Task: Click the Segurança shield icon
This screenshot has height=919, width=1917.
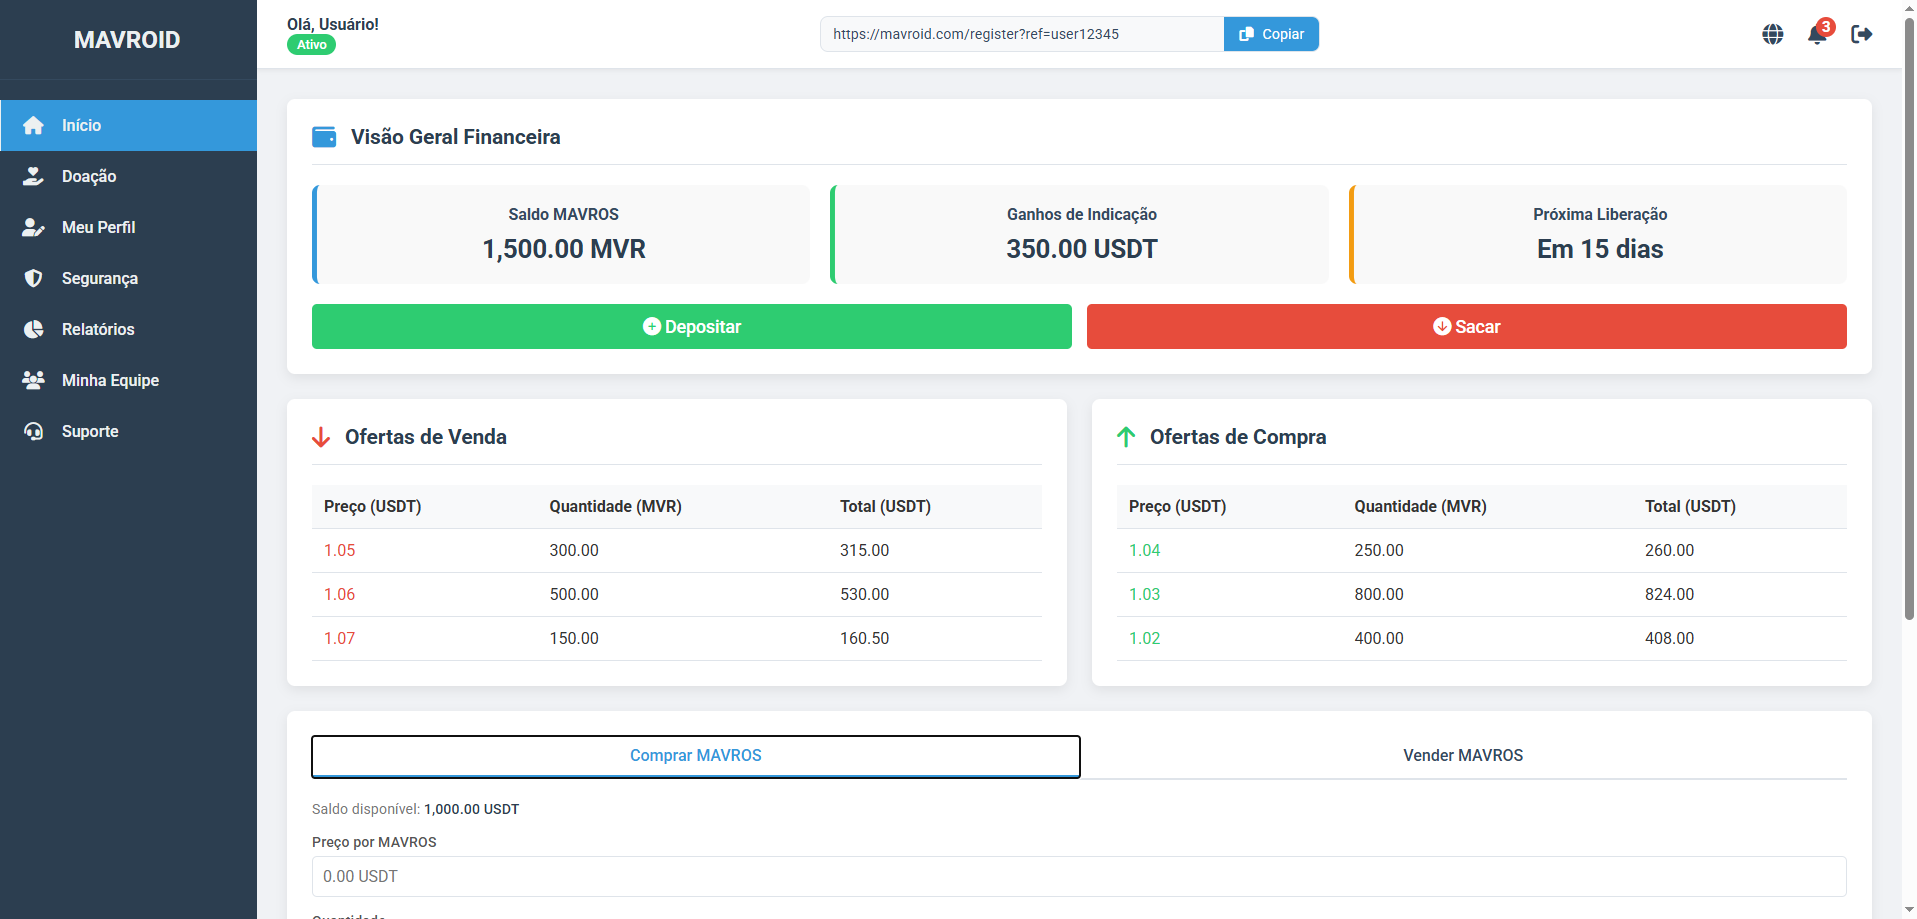Action: (x=34, y=278)
